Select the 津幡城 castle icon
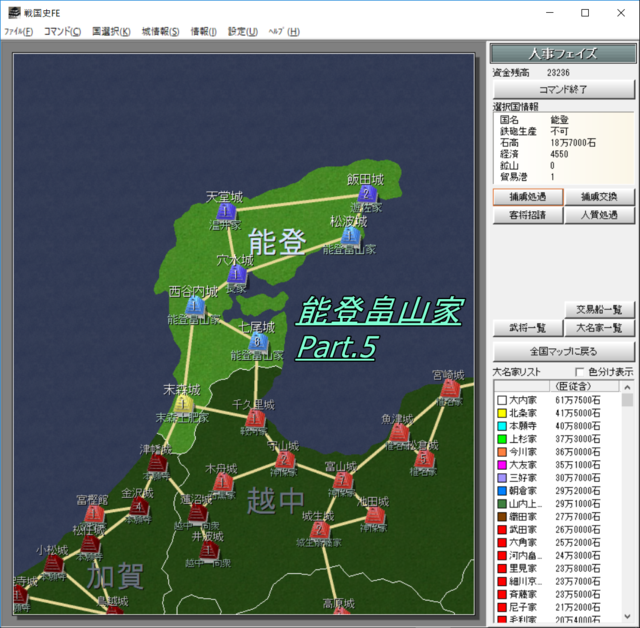Viewport: 640px width, 628px height. (157, 464)
